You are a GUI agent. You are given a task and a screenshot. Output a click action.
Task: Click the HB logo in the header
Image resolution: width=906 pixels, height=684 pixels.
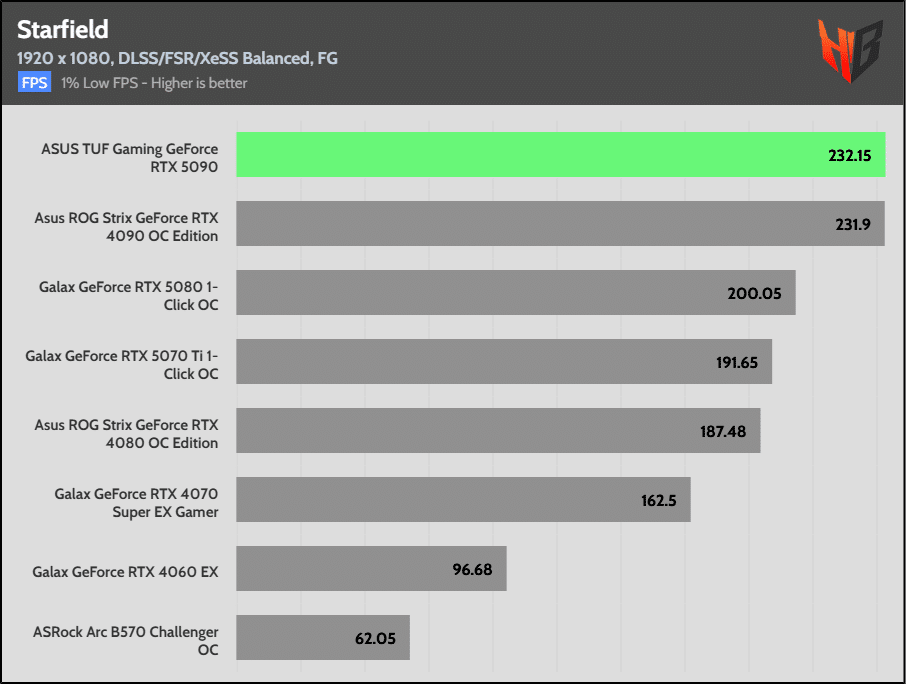(x=850, y=50)
